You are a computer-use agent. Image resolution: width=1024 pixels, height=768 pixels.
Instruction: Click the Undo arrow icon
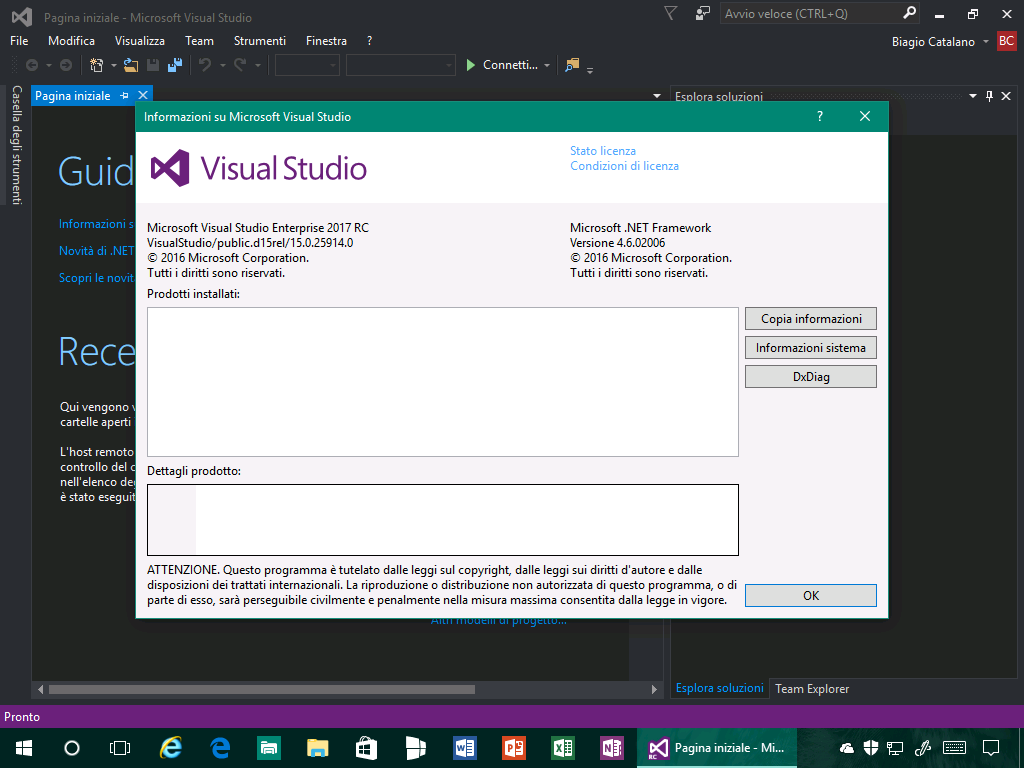coord(205,65)
